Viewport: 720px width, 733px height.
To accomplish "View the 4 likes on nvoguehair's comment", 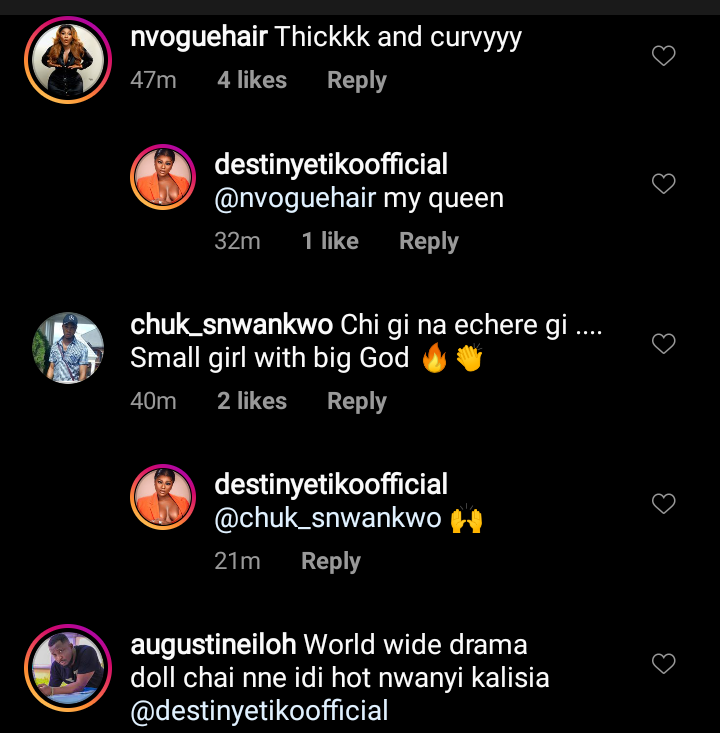I will point(252,80).
